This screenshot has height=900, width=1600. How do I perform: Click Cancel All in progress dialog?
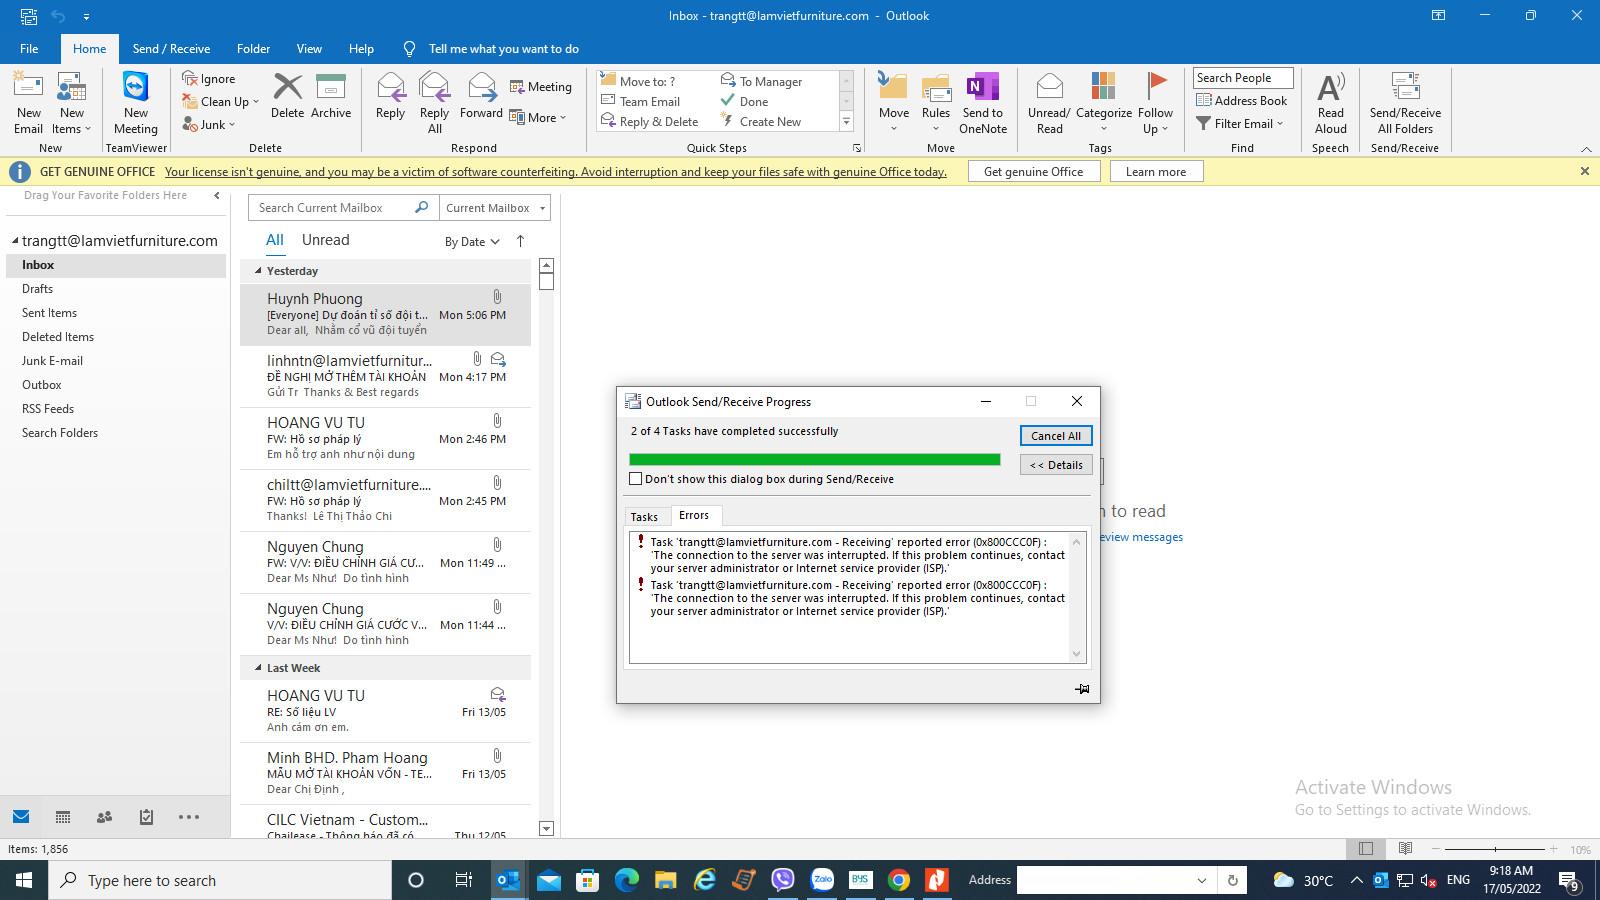pos(1056,436)
